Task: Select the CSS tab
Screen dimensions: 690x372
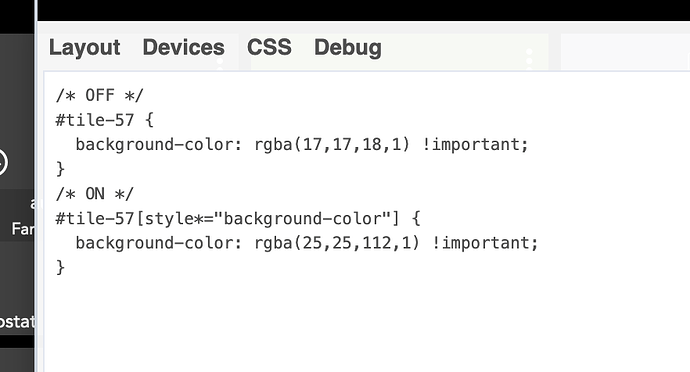Action: (x=269, y=48)
